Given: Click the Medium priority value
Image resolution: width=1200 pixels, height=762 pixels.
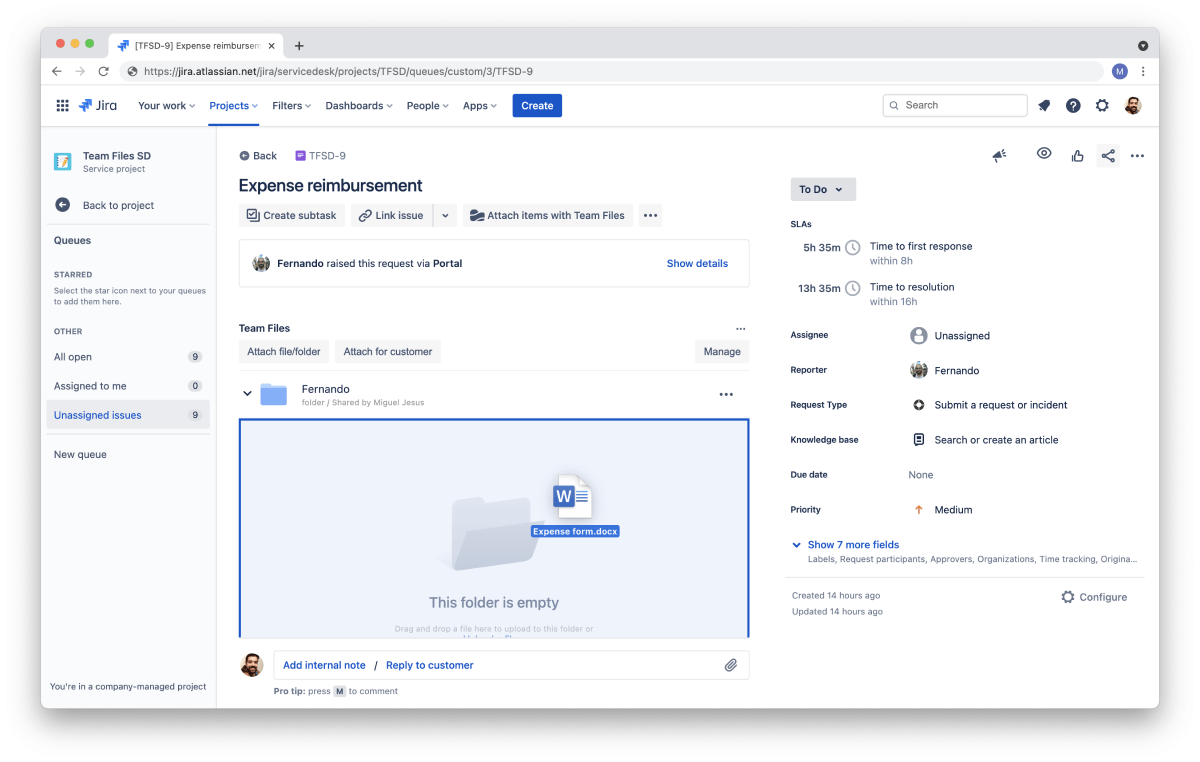Looking at the screenshot, I should coord(953,510).
